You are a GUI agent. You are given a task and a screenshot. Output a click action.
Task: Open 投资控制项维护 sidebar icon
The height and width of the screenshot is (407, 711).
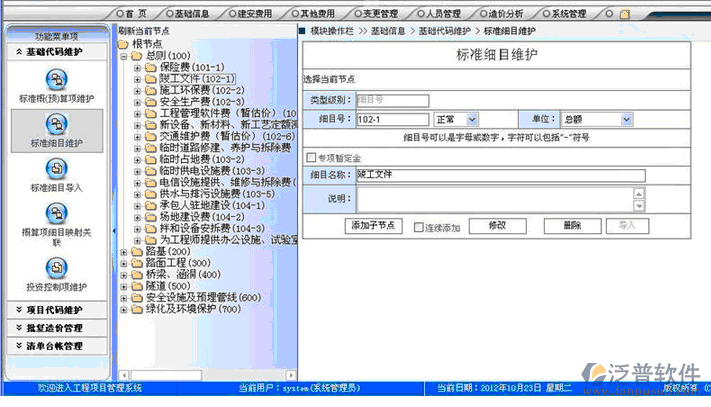coord(57,267)
